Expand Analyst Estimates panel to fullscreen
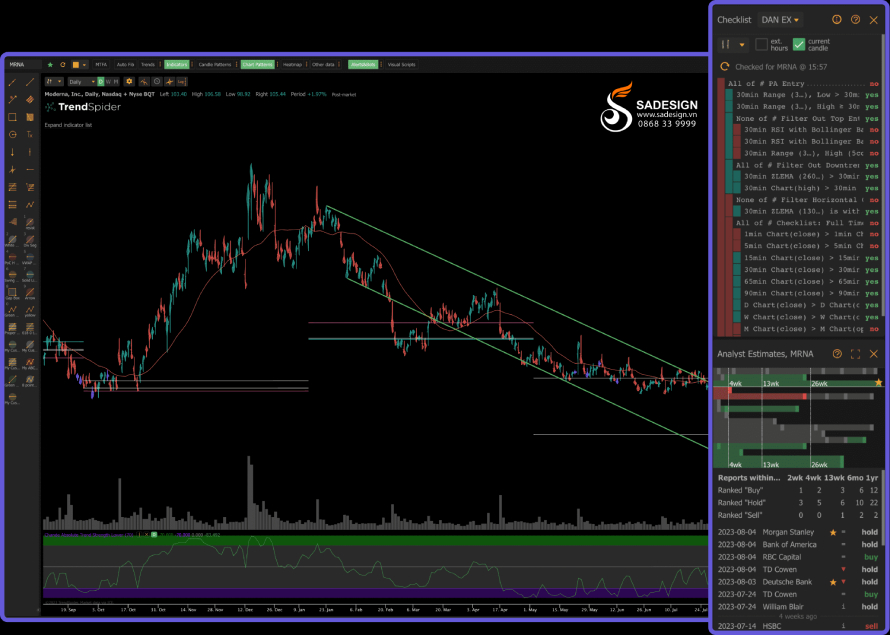This screenshot has height=635, width=890. point(855,354)
